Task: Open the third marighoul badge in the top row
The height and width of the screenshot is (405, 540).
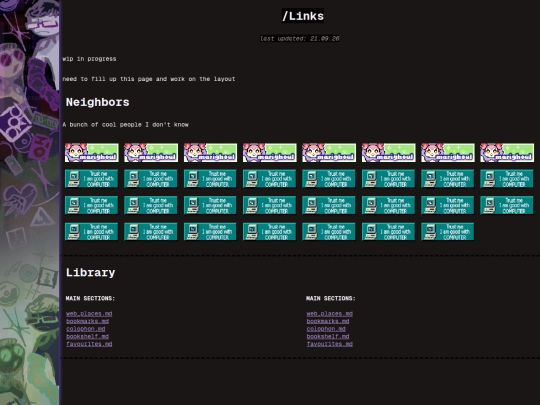Action: point(210,153)
